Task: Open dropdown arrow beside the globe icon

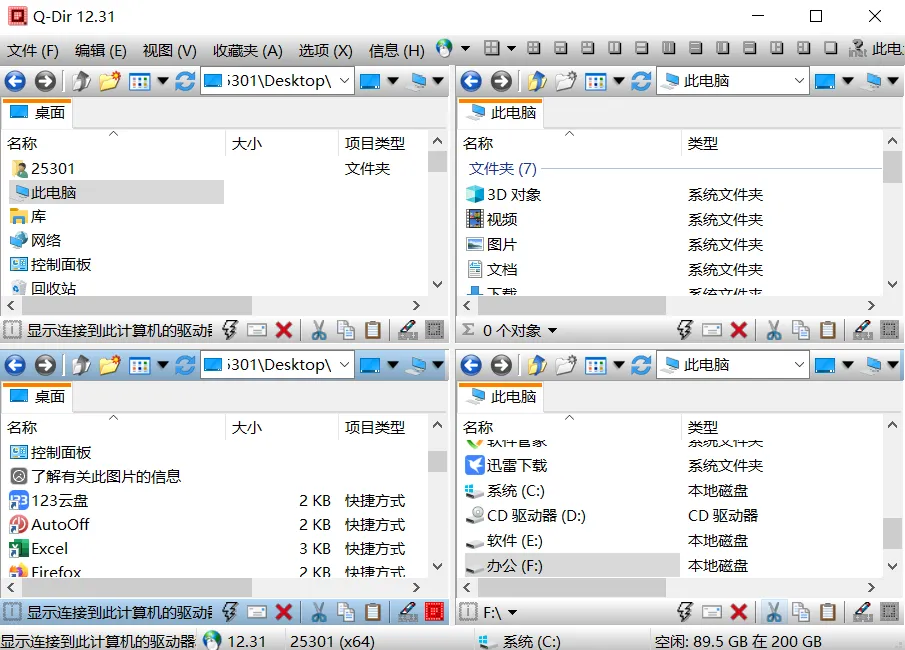Action: [x=465, y=48]
